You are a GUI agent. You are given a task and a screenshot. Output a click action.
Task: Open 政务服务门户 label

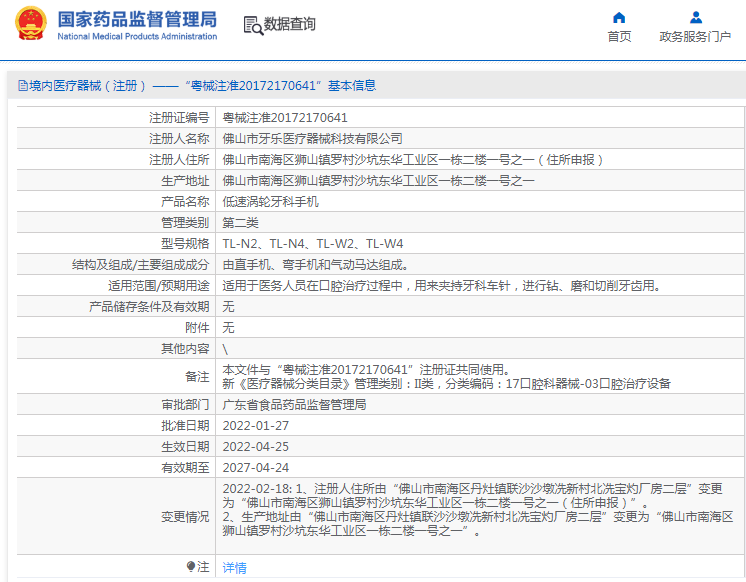click(x=695, y=37)
